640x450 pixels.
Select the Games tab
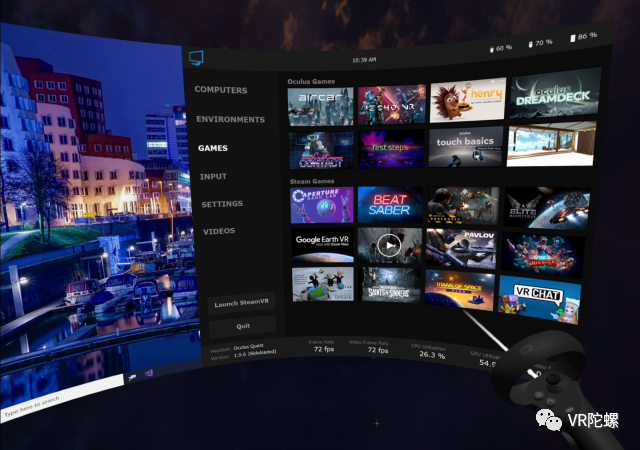tap(213, 148)
